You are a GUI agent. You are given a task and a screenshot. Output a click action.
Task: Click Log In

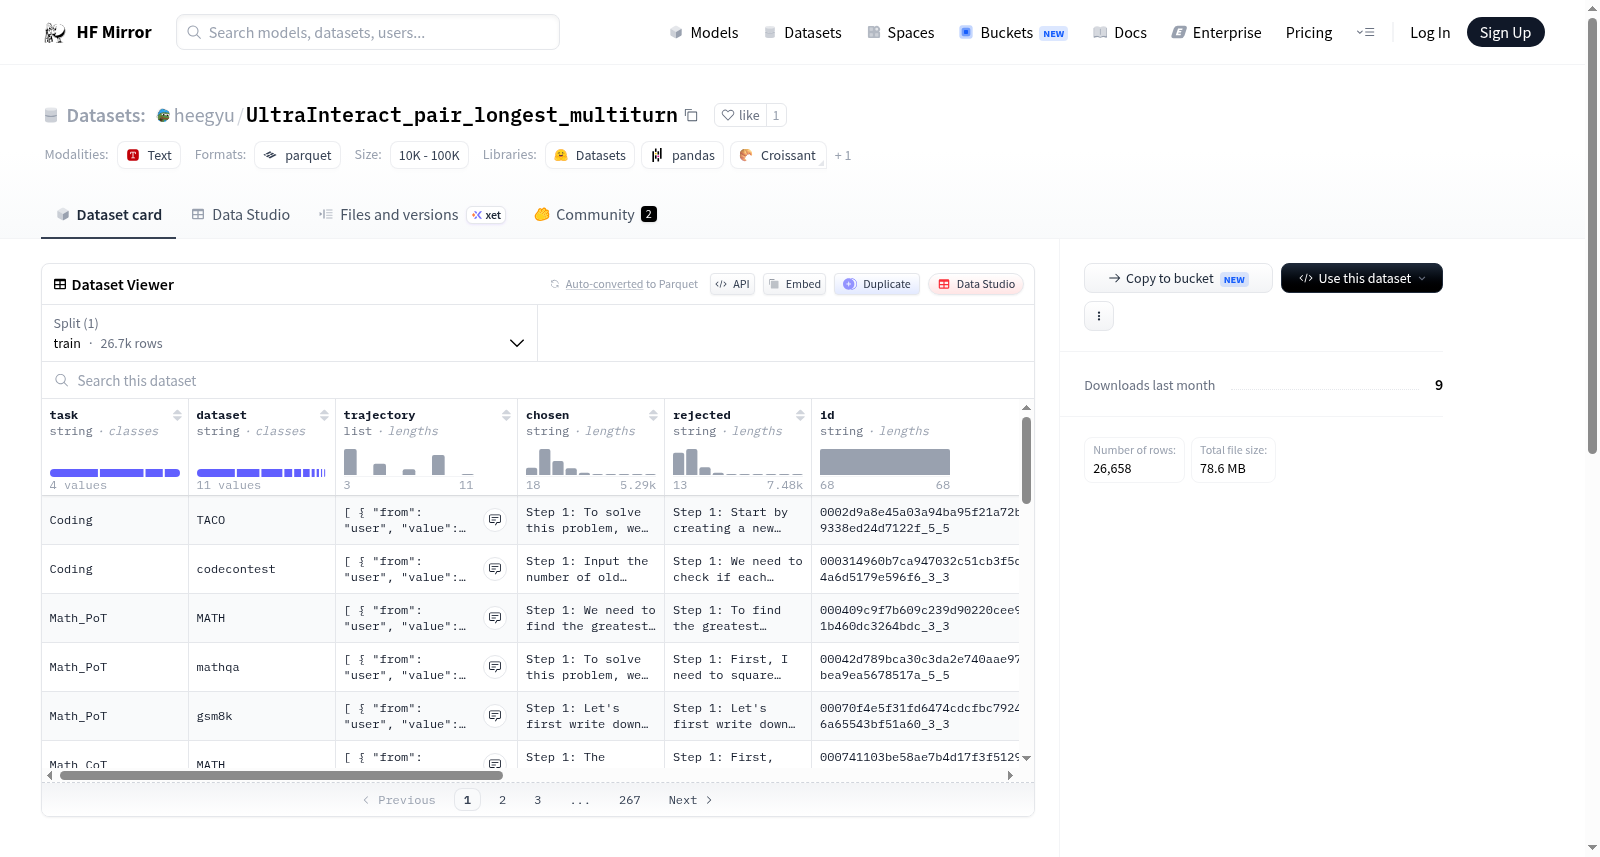(x=1430, y=33)
